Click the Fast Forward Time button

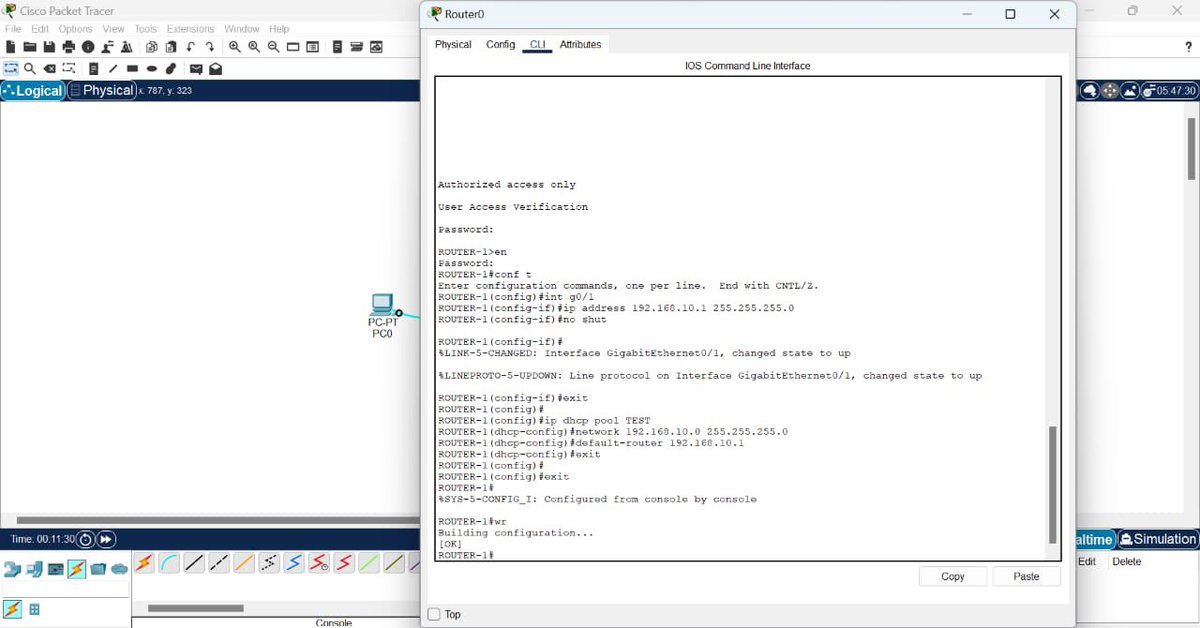[x=106, y=539]
